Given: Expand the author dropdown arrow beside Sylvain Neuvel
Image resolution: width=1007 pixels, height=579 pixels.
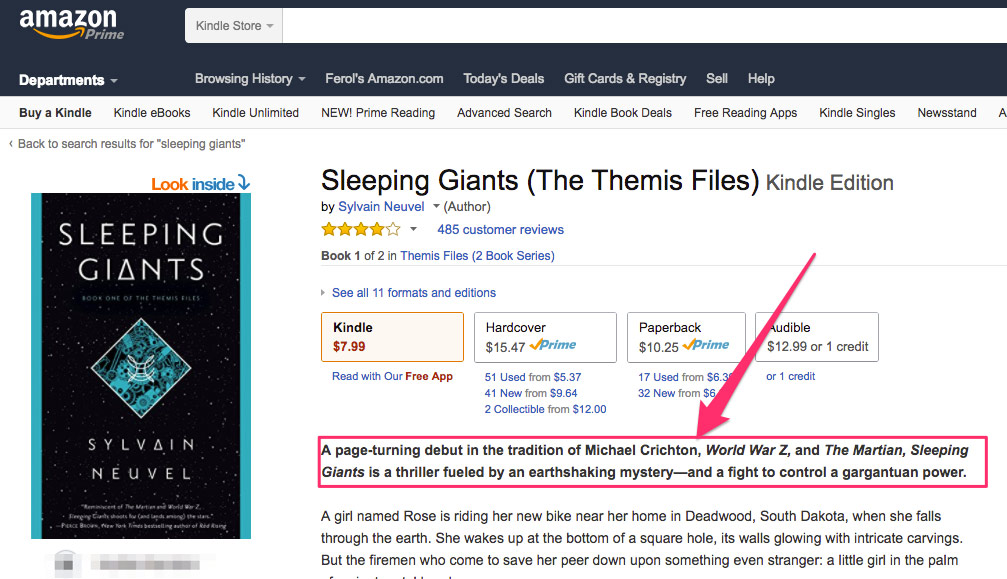Looking at the screenshot, I should point(436,207).
